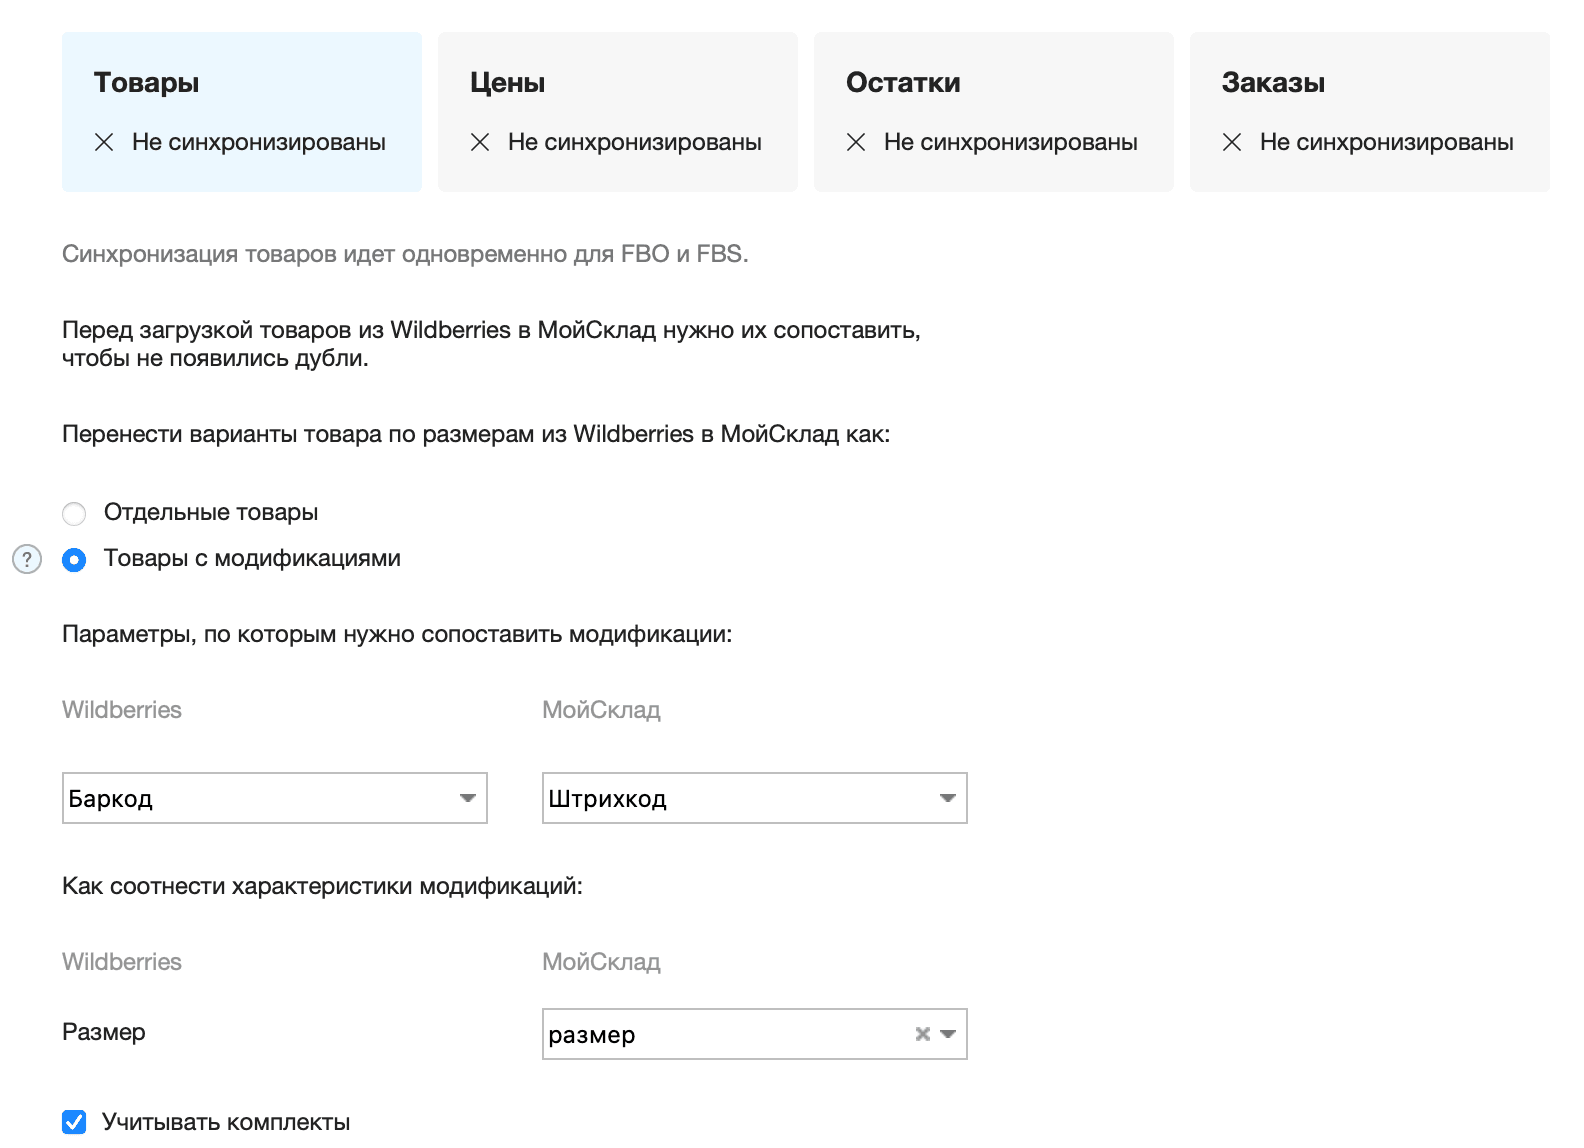This screenshot has height=1148, width=1584.
Task: Expand the Штрихкод dropdown arrow
Action: [947, 798]
